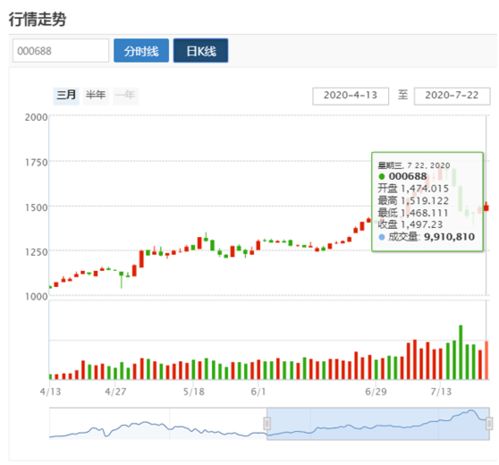This screenshot has height=465, width=499.
Task: Click the 6/29 date label on axis
Action: coord(376,391)
